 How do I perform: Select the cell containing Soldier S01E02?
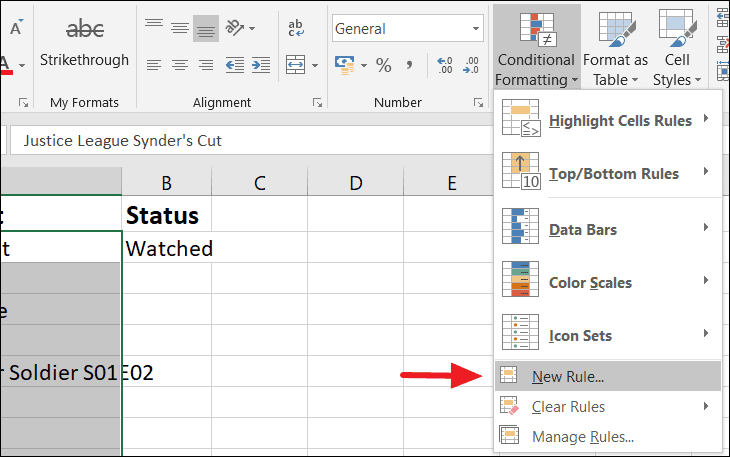coord(61,372)
